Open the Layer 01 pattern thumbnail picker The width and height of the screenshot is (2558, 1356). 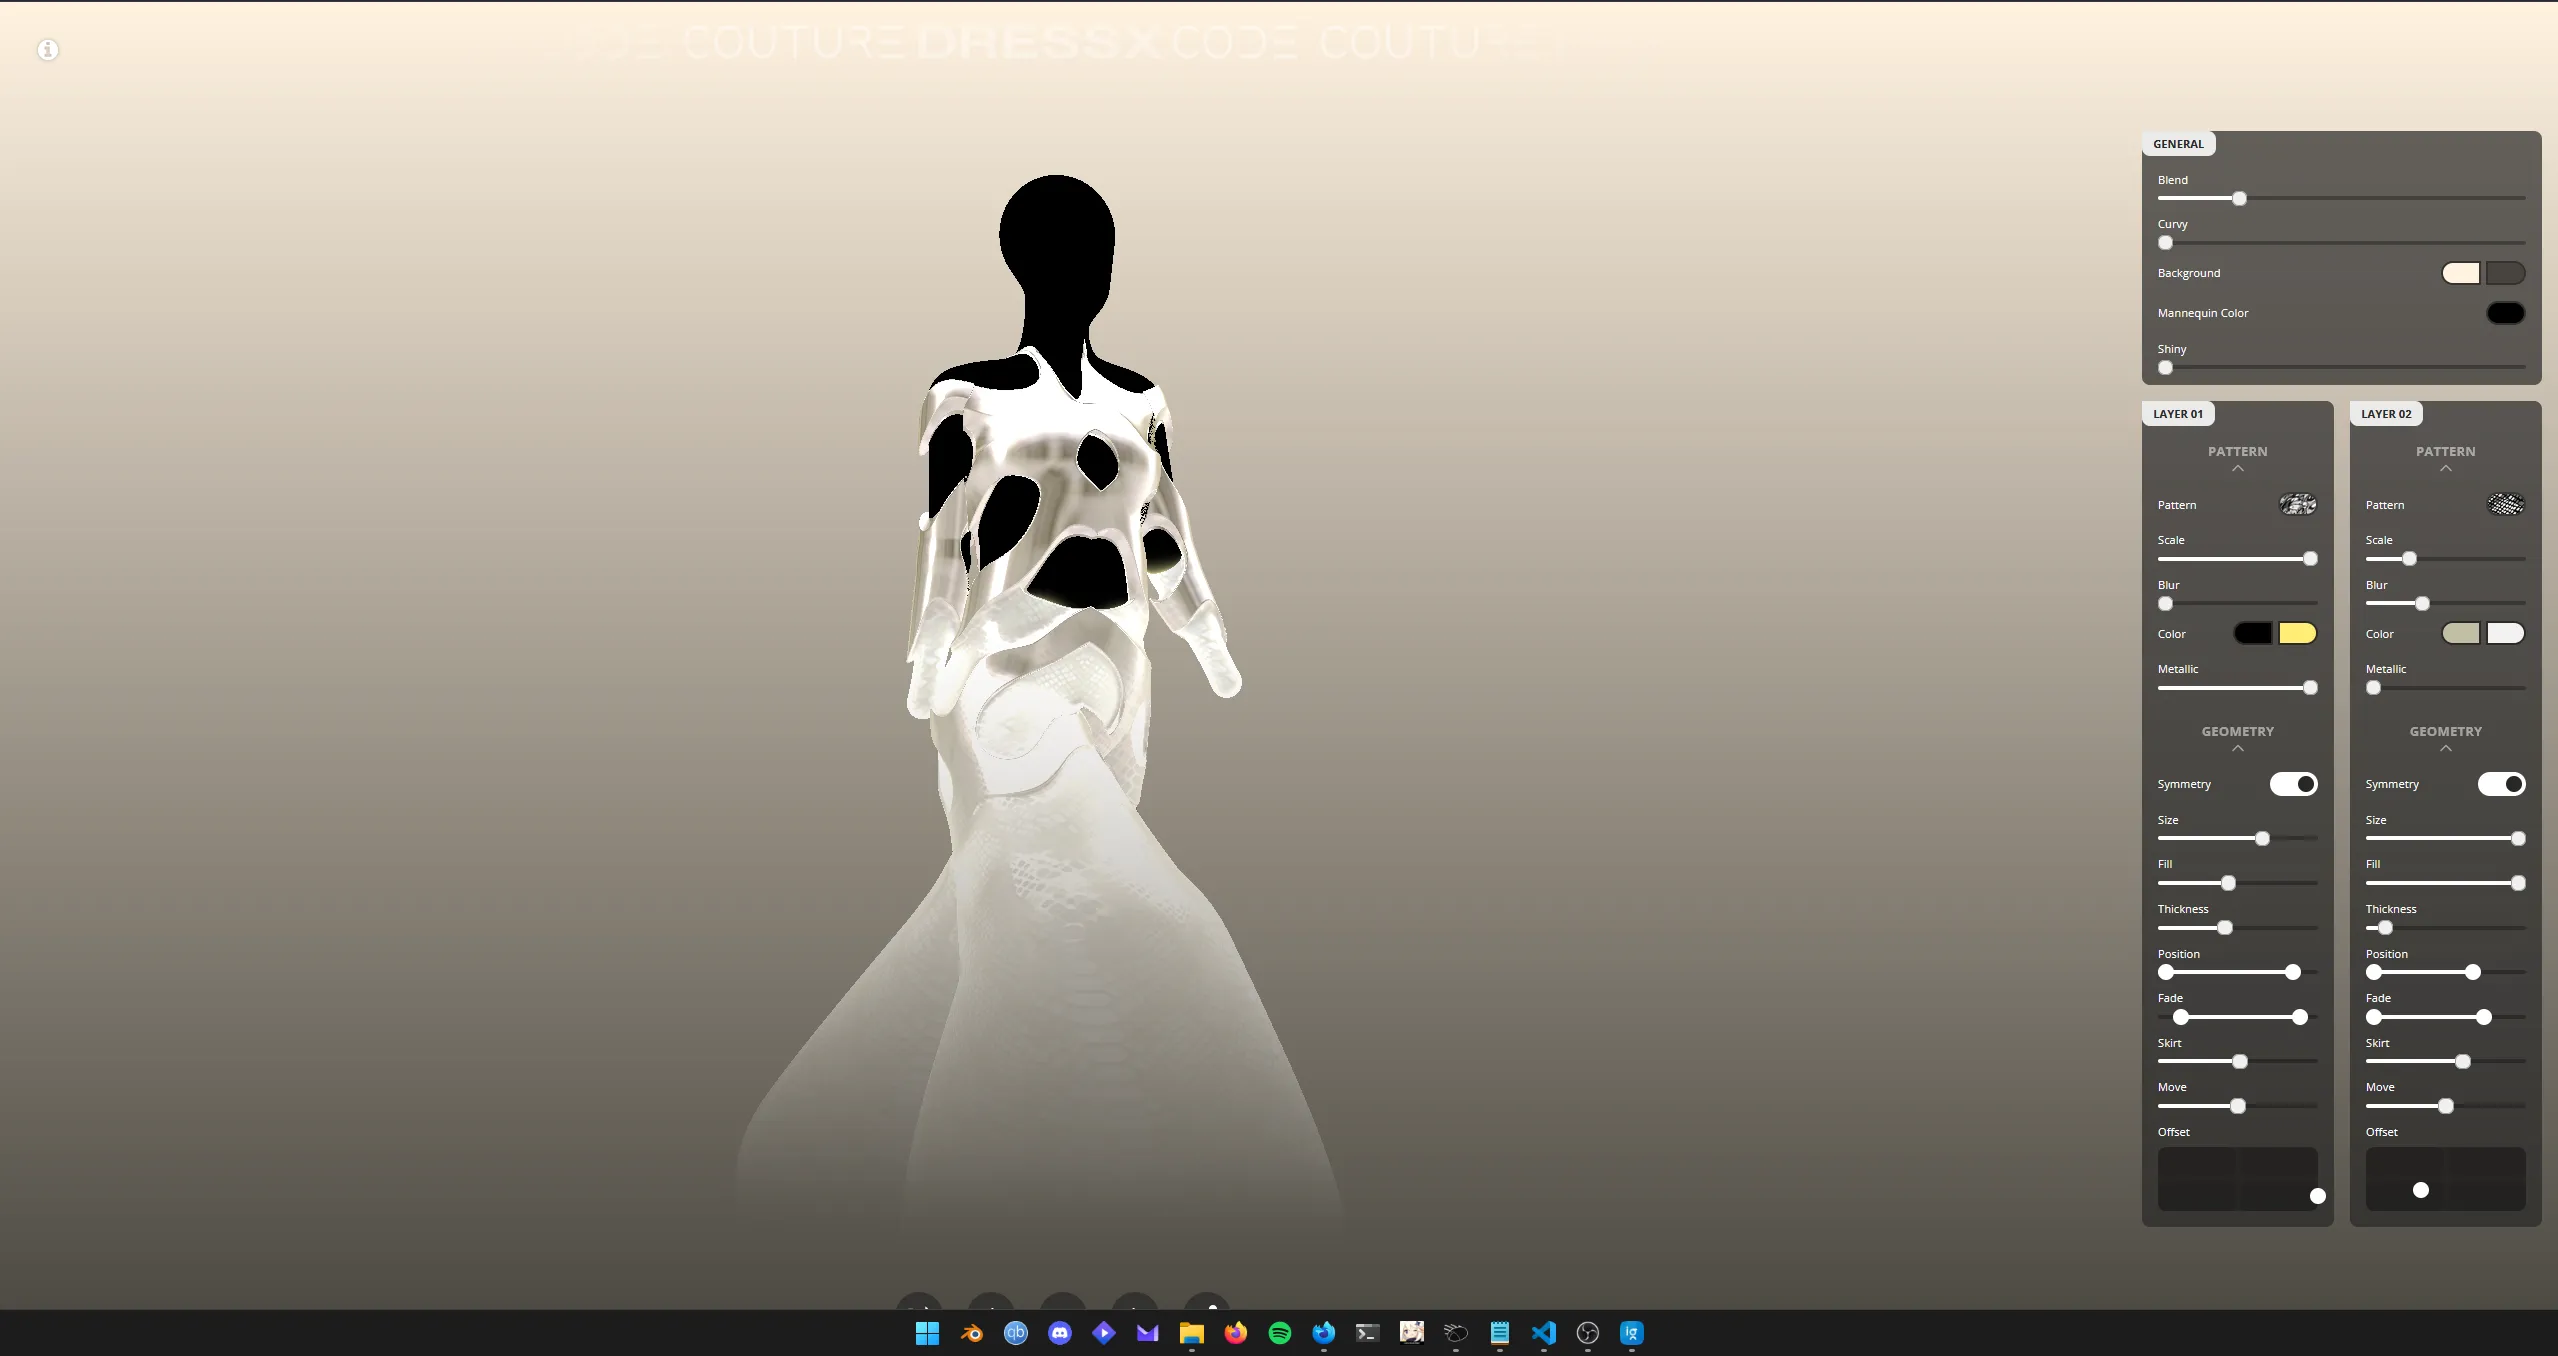tap(2297, 504)
